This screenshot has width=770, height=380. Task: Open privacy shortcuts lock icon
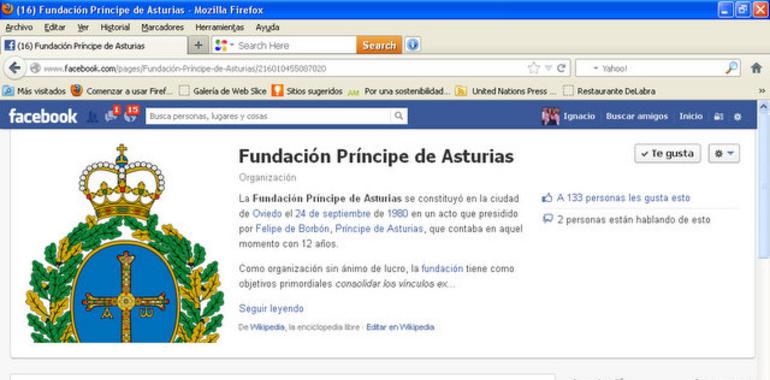pos(718,116)
